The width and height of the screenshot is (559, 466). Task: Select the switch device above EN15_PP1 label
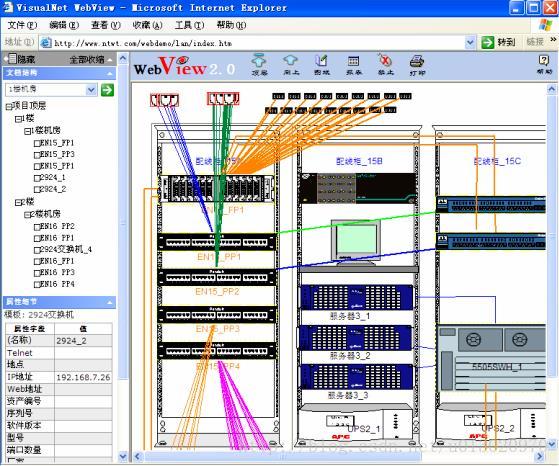216,241
